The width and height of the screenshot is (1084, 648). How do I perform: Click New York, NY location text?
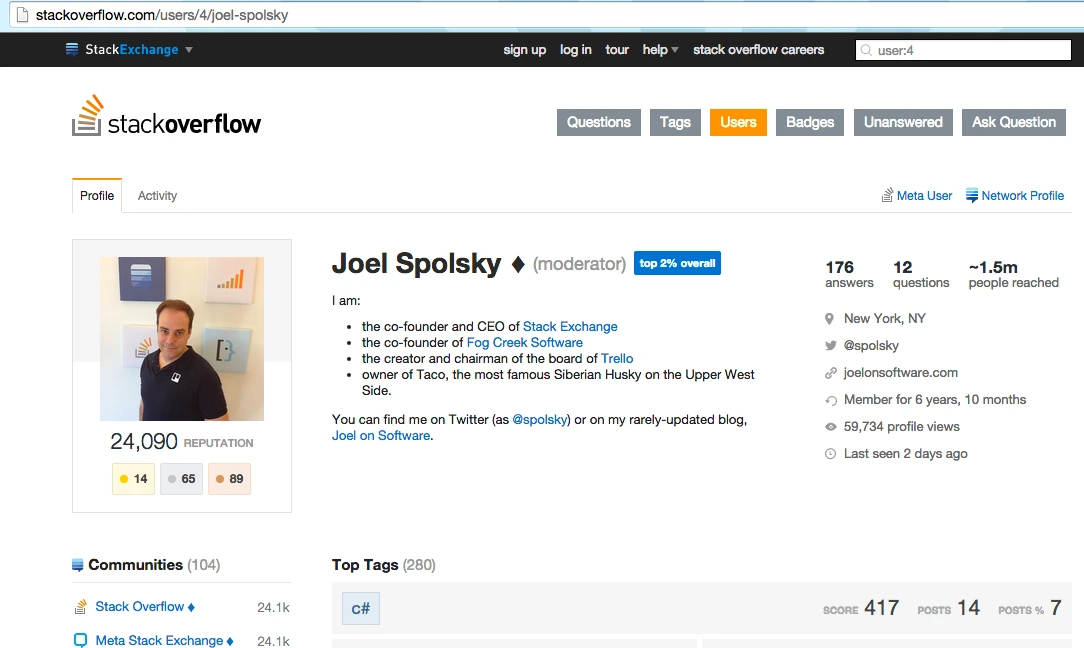coord(884,319)
